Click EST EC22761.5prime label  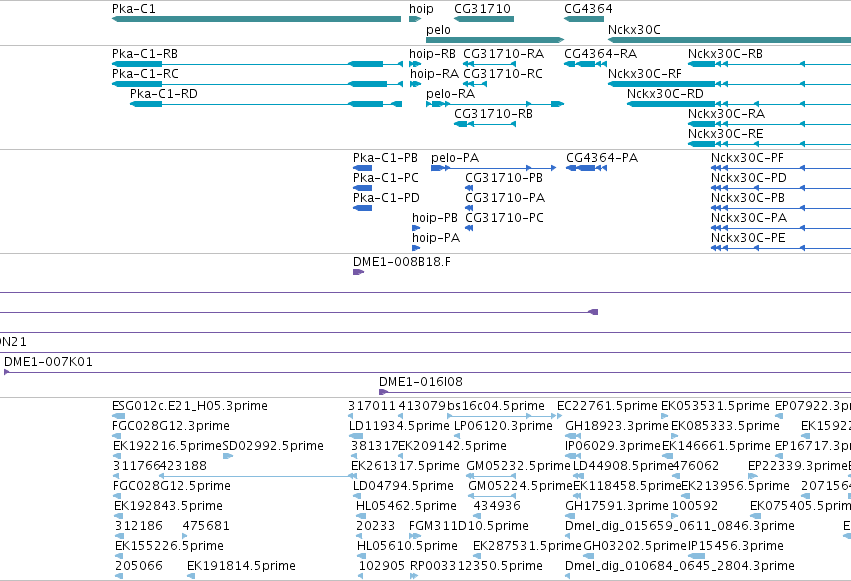click(607, 406)
